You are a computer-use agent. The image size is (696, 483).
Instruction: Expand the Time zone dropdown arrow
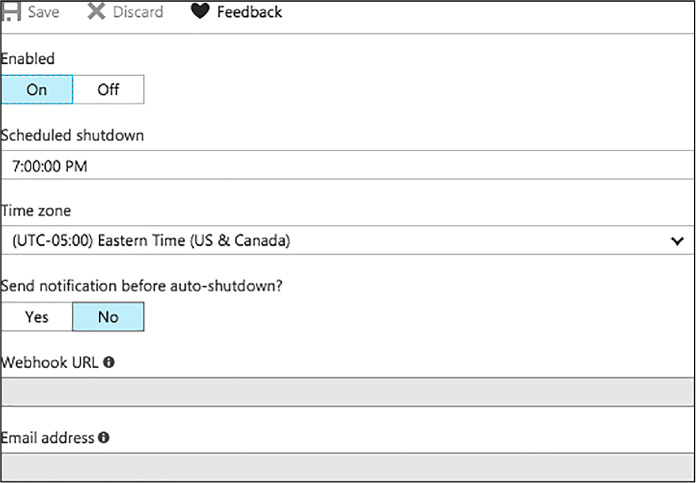[677, 241]
